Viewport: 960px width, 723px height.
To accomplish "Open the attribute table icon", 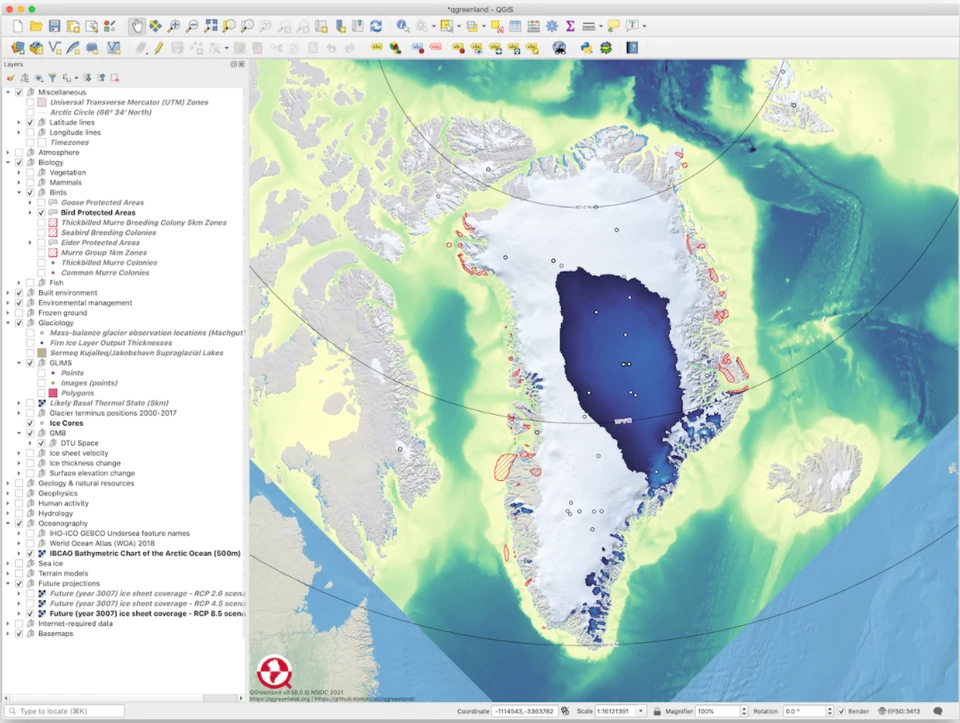I will click(x=516, y=26).
